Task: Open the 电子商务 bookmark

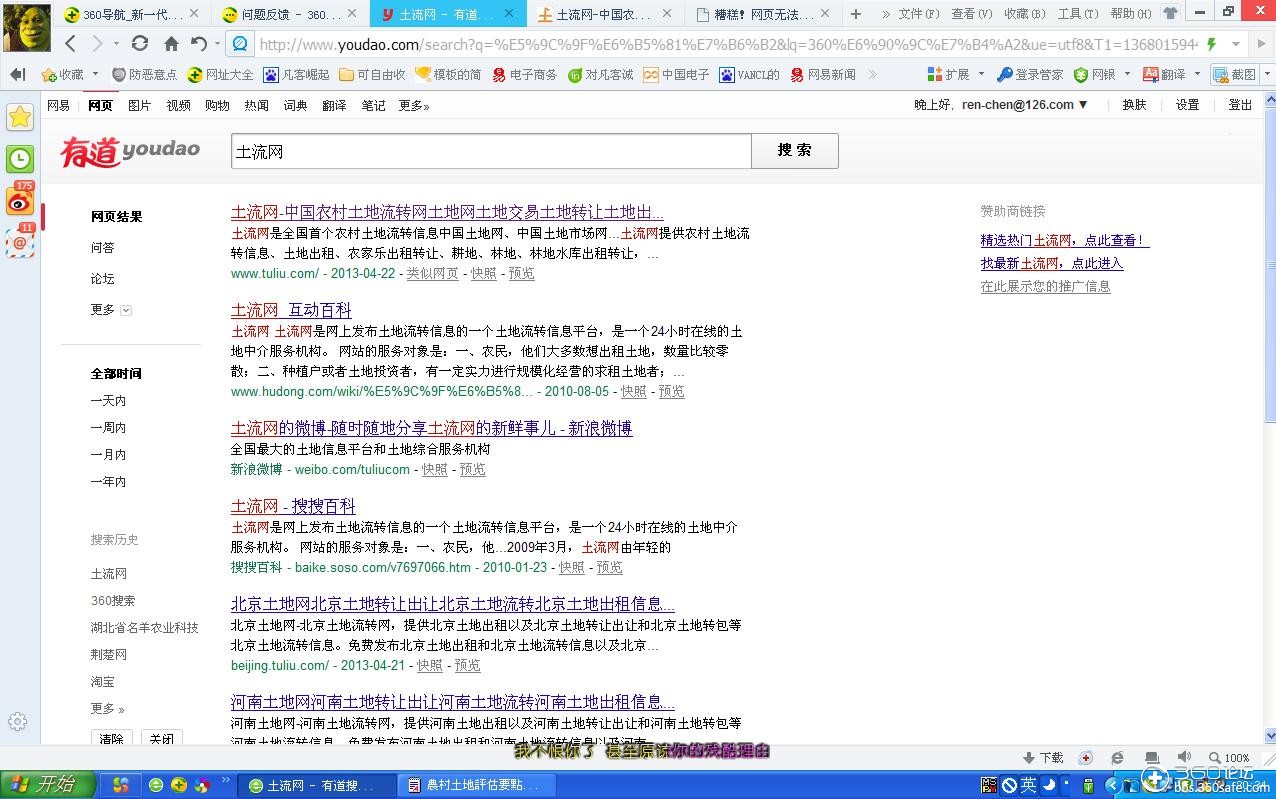Action: (x=524, y=75)
